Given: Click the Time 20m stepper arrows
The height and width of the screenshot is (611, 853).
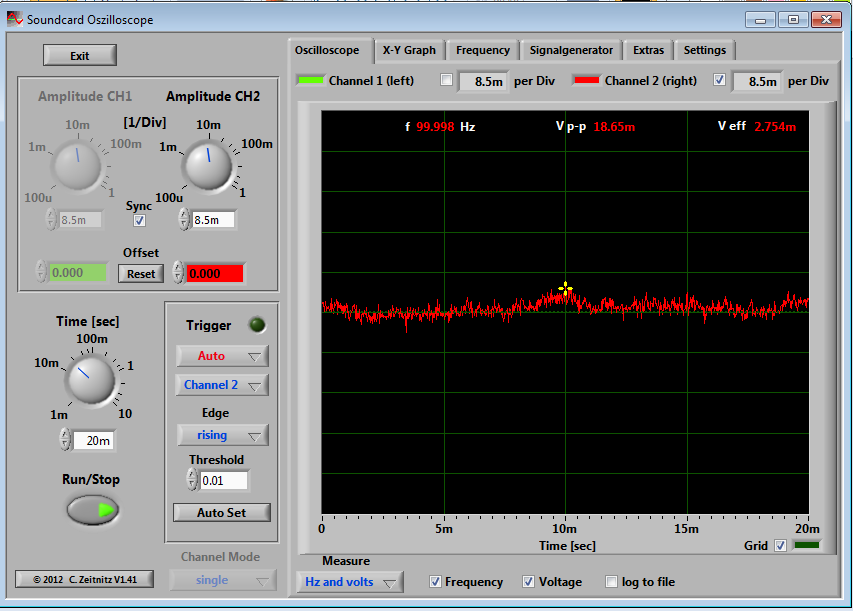Looking at the screenshot, I should coord(65,440).
